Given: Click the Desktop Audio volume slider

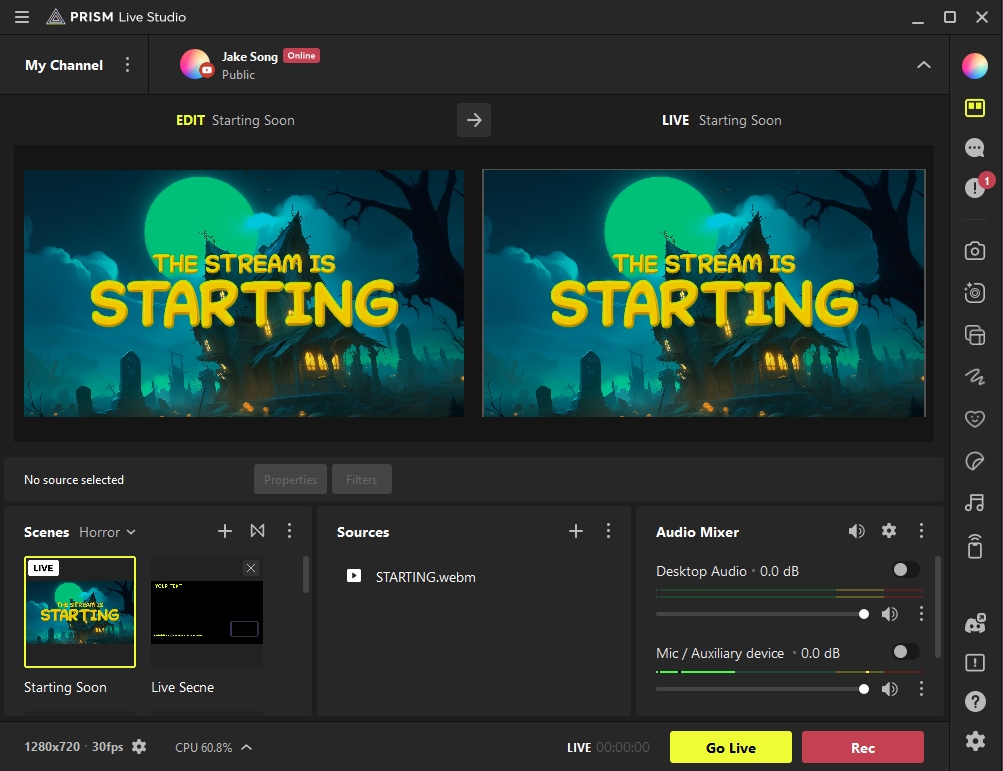Looking at the screenshot, I should 760,614.
